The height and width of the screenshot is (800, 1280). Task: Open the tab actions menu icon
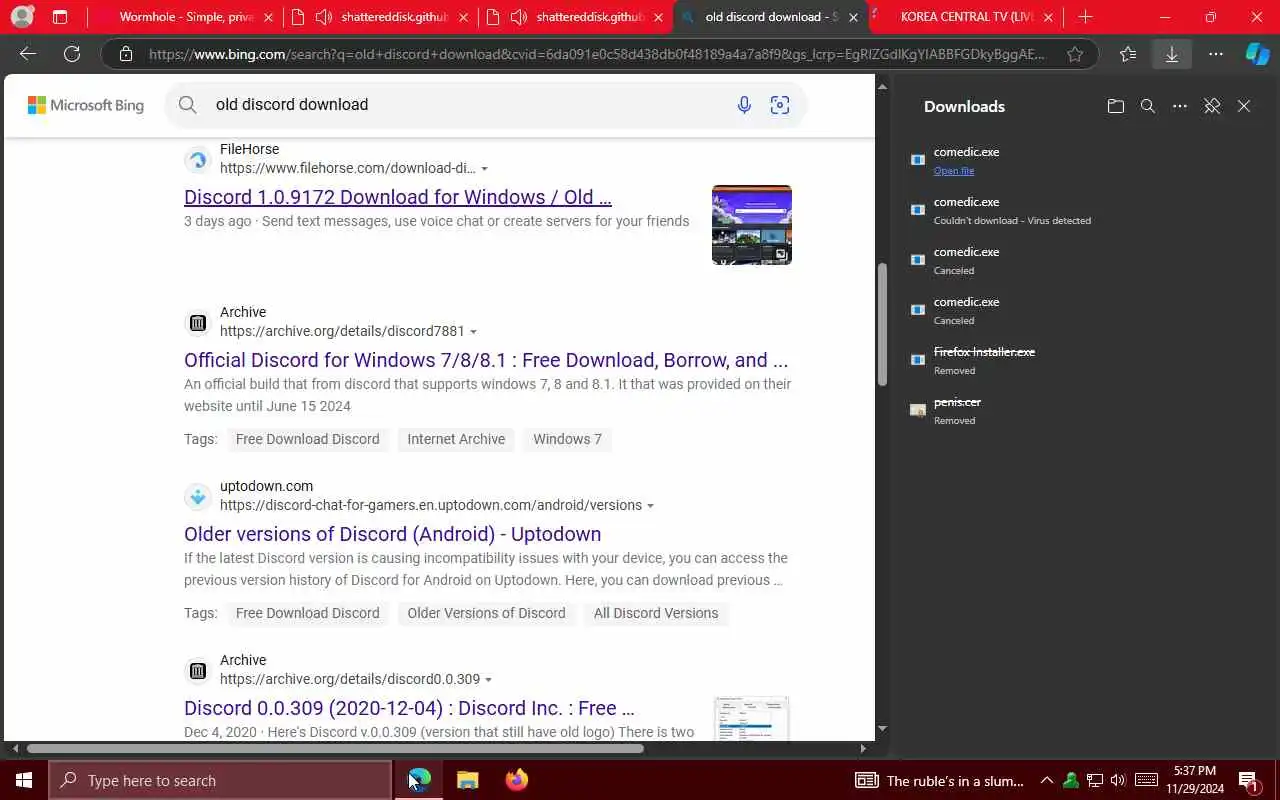pos(60,17)
